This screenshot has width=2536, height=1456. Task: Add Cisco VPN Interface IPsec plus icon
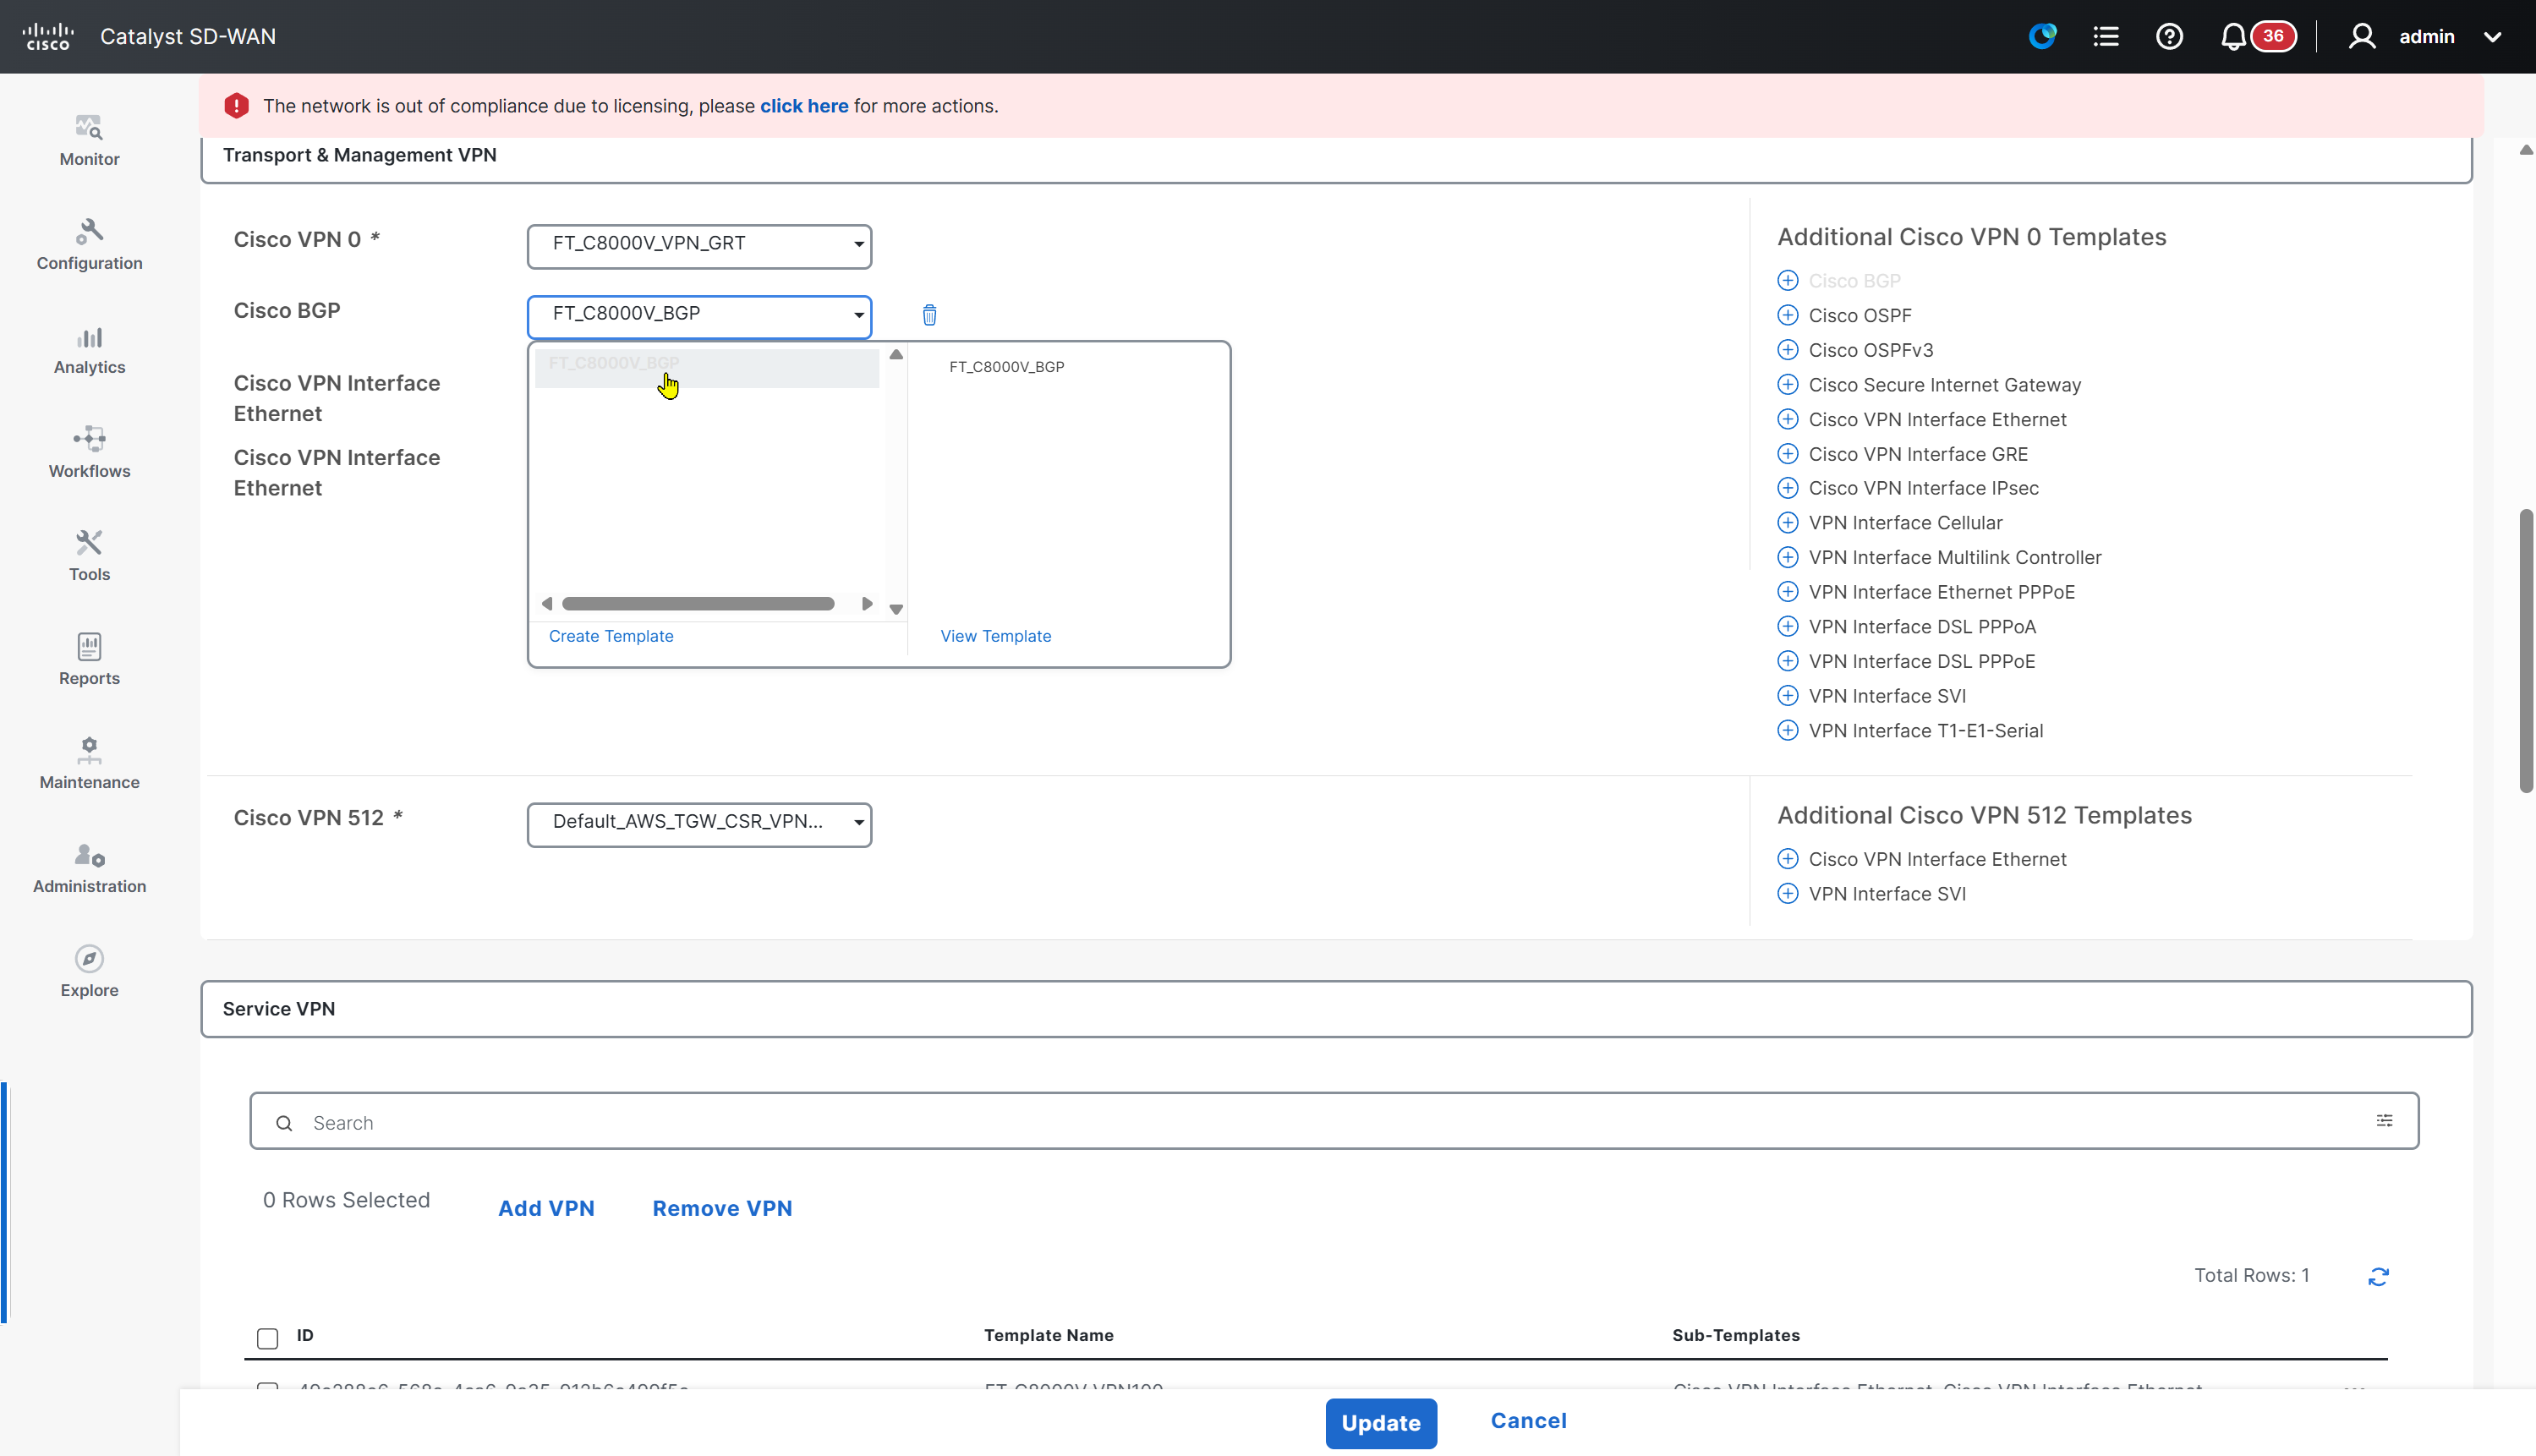click(1788, 488)
